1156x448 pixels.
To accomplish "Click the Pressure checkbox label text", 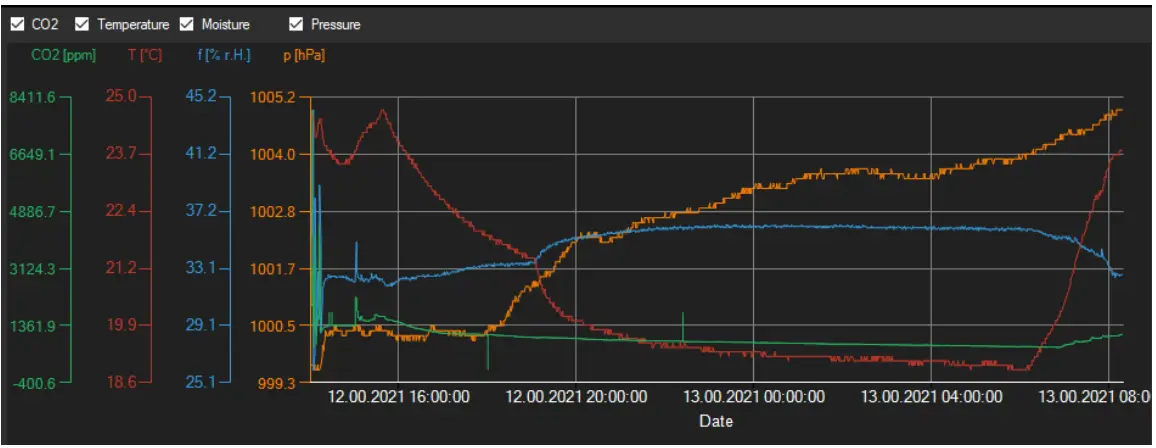I will [x=335, y=24].
